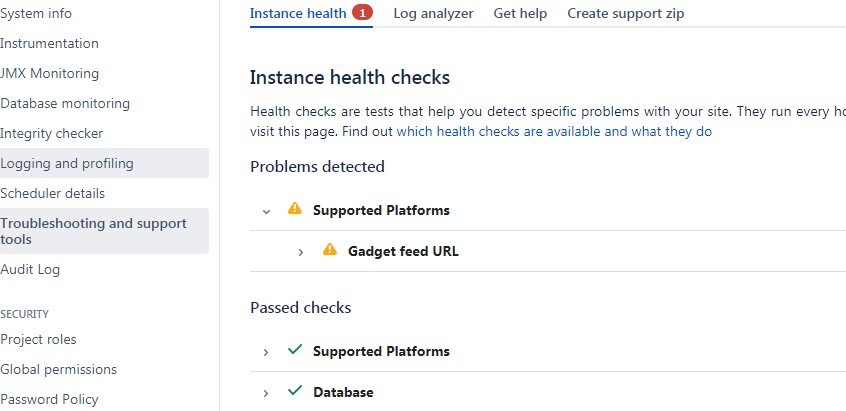
Task: Select Database monitoring in the sidebar
Action: click(65, 103)
